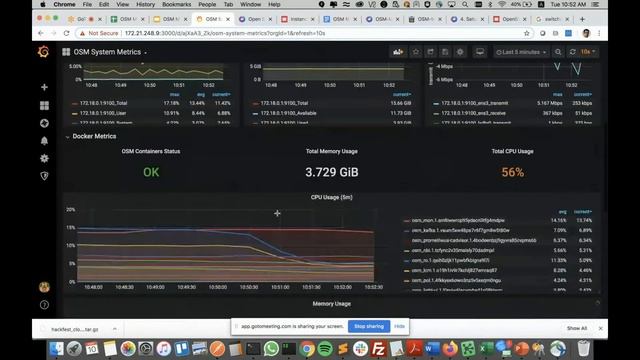Open a new Chrome tab with plus
This screenshot has width=640, height=360.
pos(582,19)
